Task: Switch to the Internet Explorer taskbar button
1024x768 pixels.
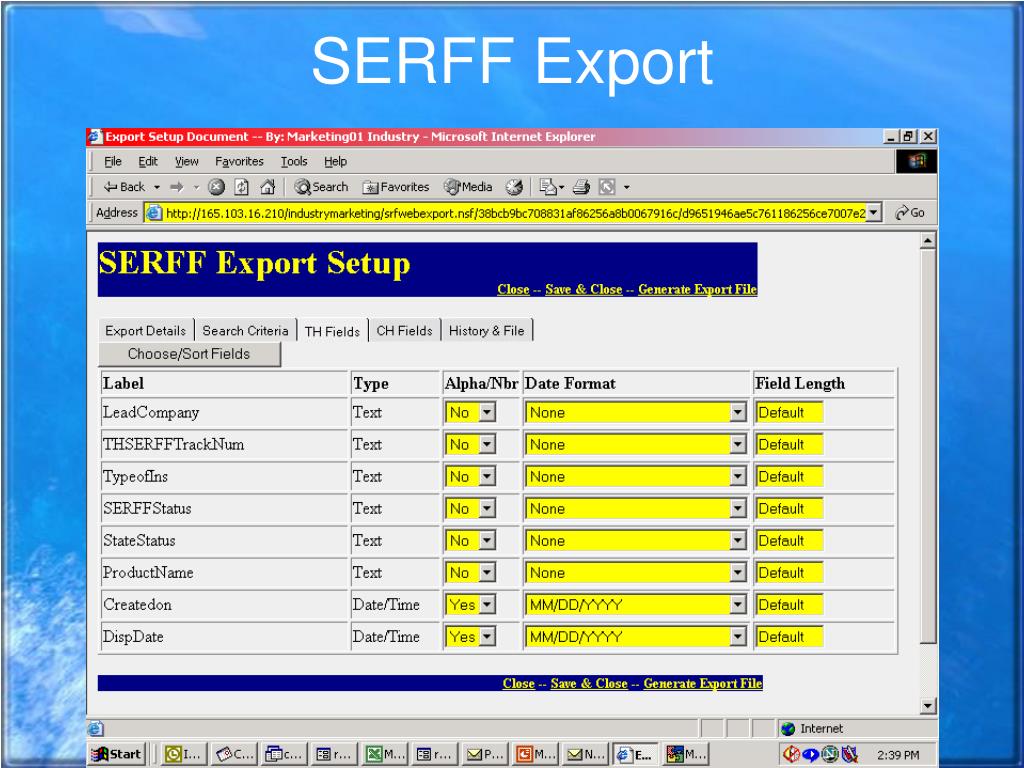Action: 636,754
